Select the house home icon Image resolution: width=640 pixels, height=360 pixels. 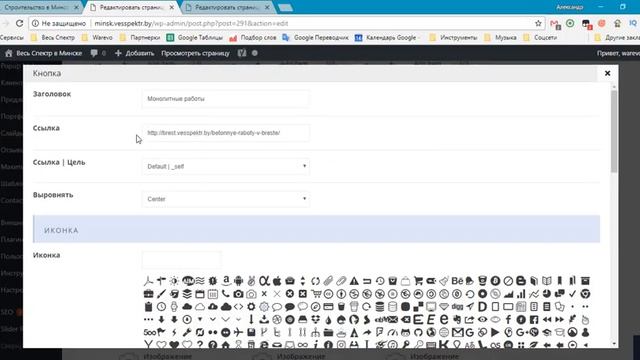pyautogui.click(x=225, y=345)
